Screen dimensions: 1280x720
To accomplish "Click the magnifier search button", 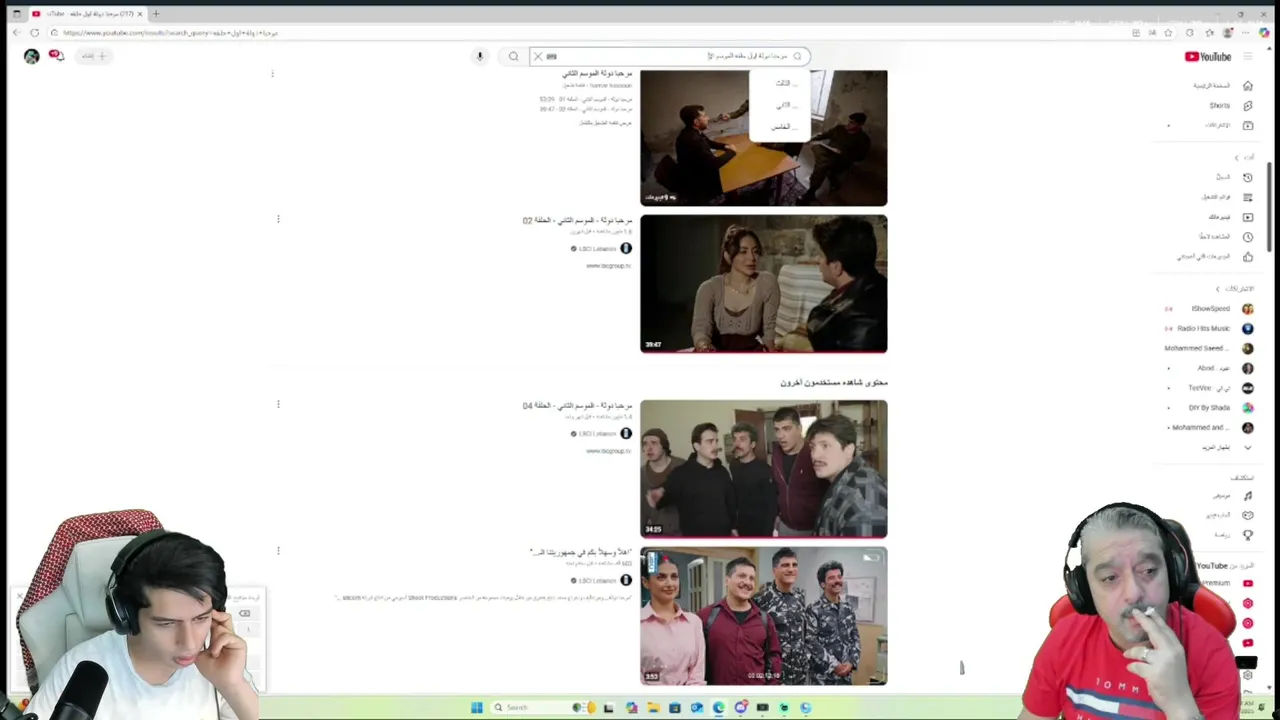I will pyautogui.click(x=513, y=56).
